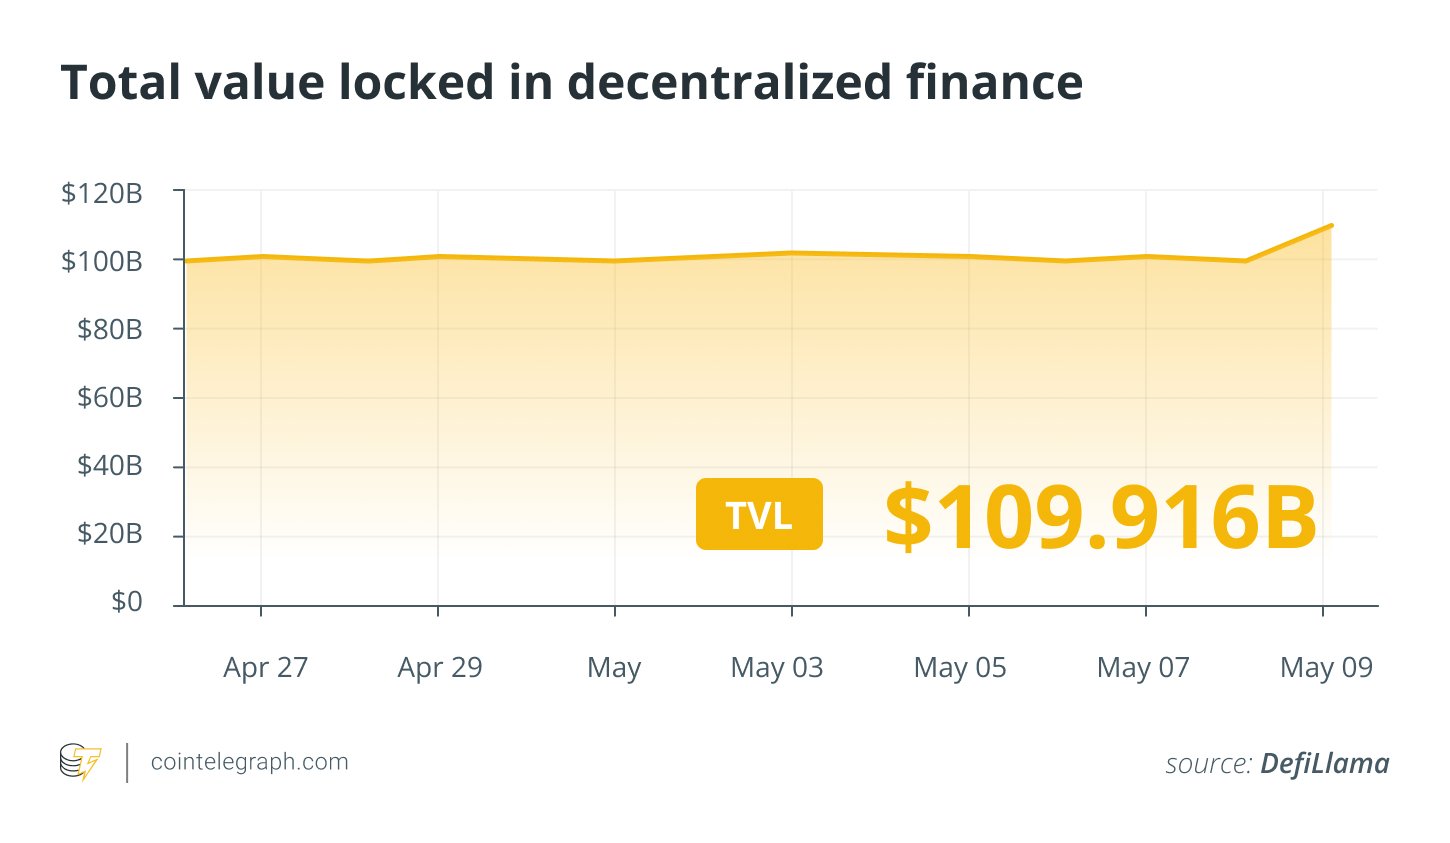
Task: Click the $0 y-axis label
Action: pyautogui.click(x=127, y=602)
